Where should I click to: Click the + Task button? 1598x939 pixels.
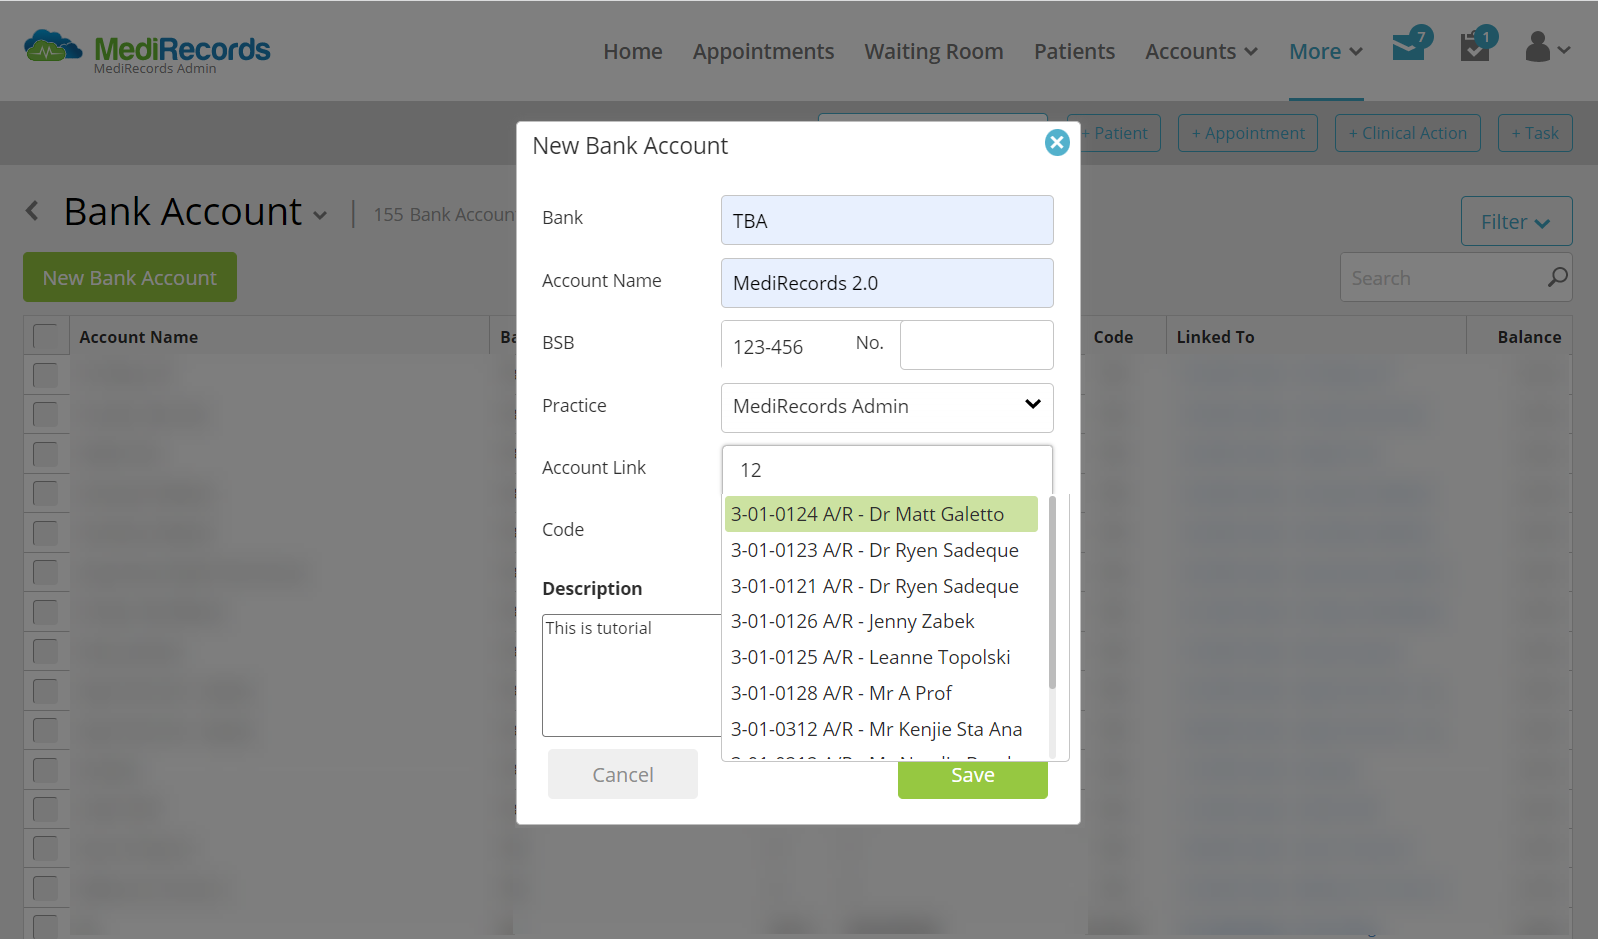click(1535, 133)
